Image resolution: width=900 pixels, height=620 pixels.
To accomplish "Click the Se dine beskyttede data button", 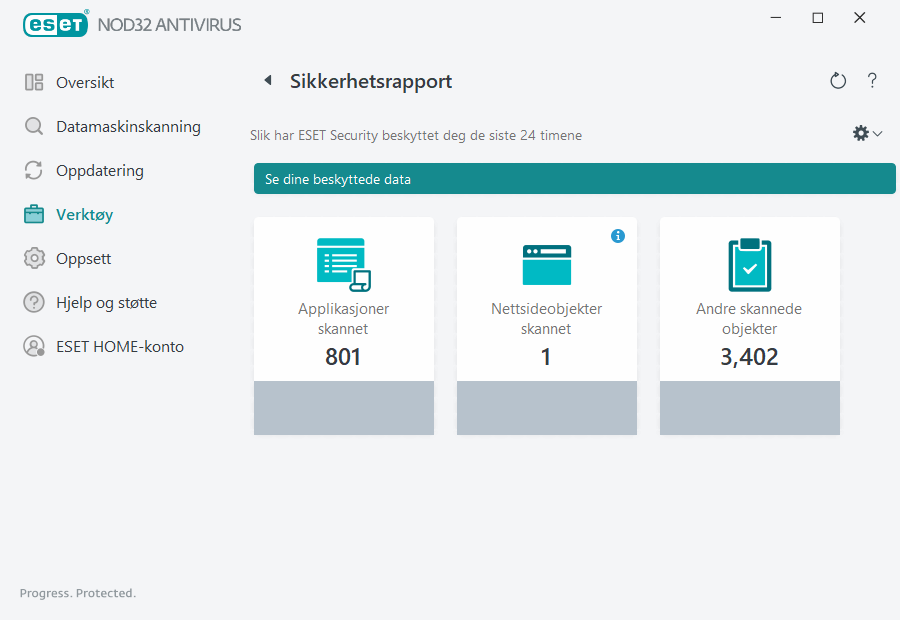I will click(575, 178).
